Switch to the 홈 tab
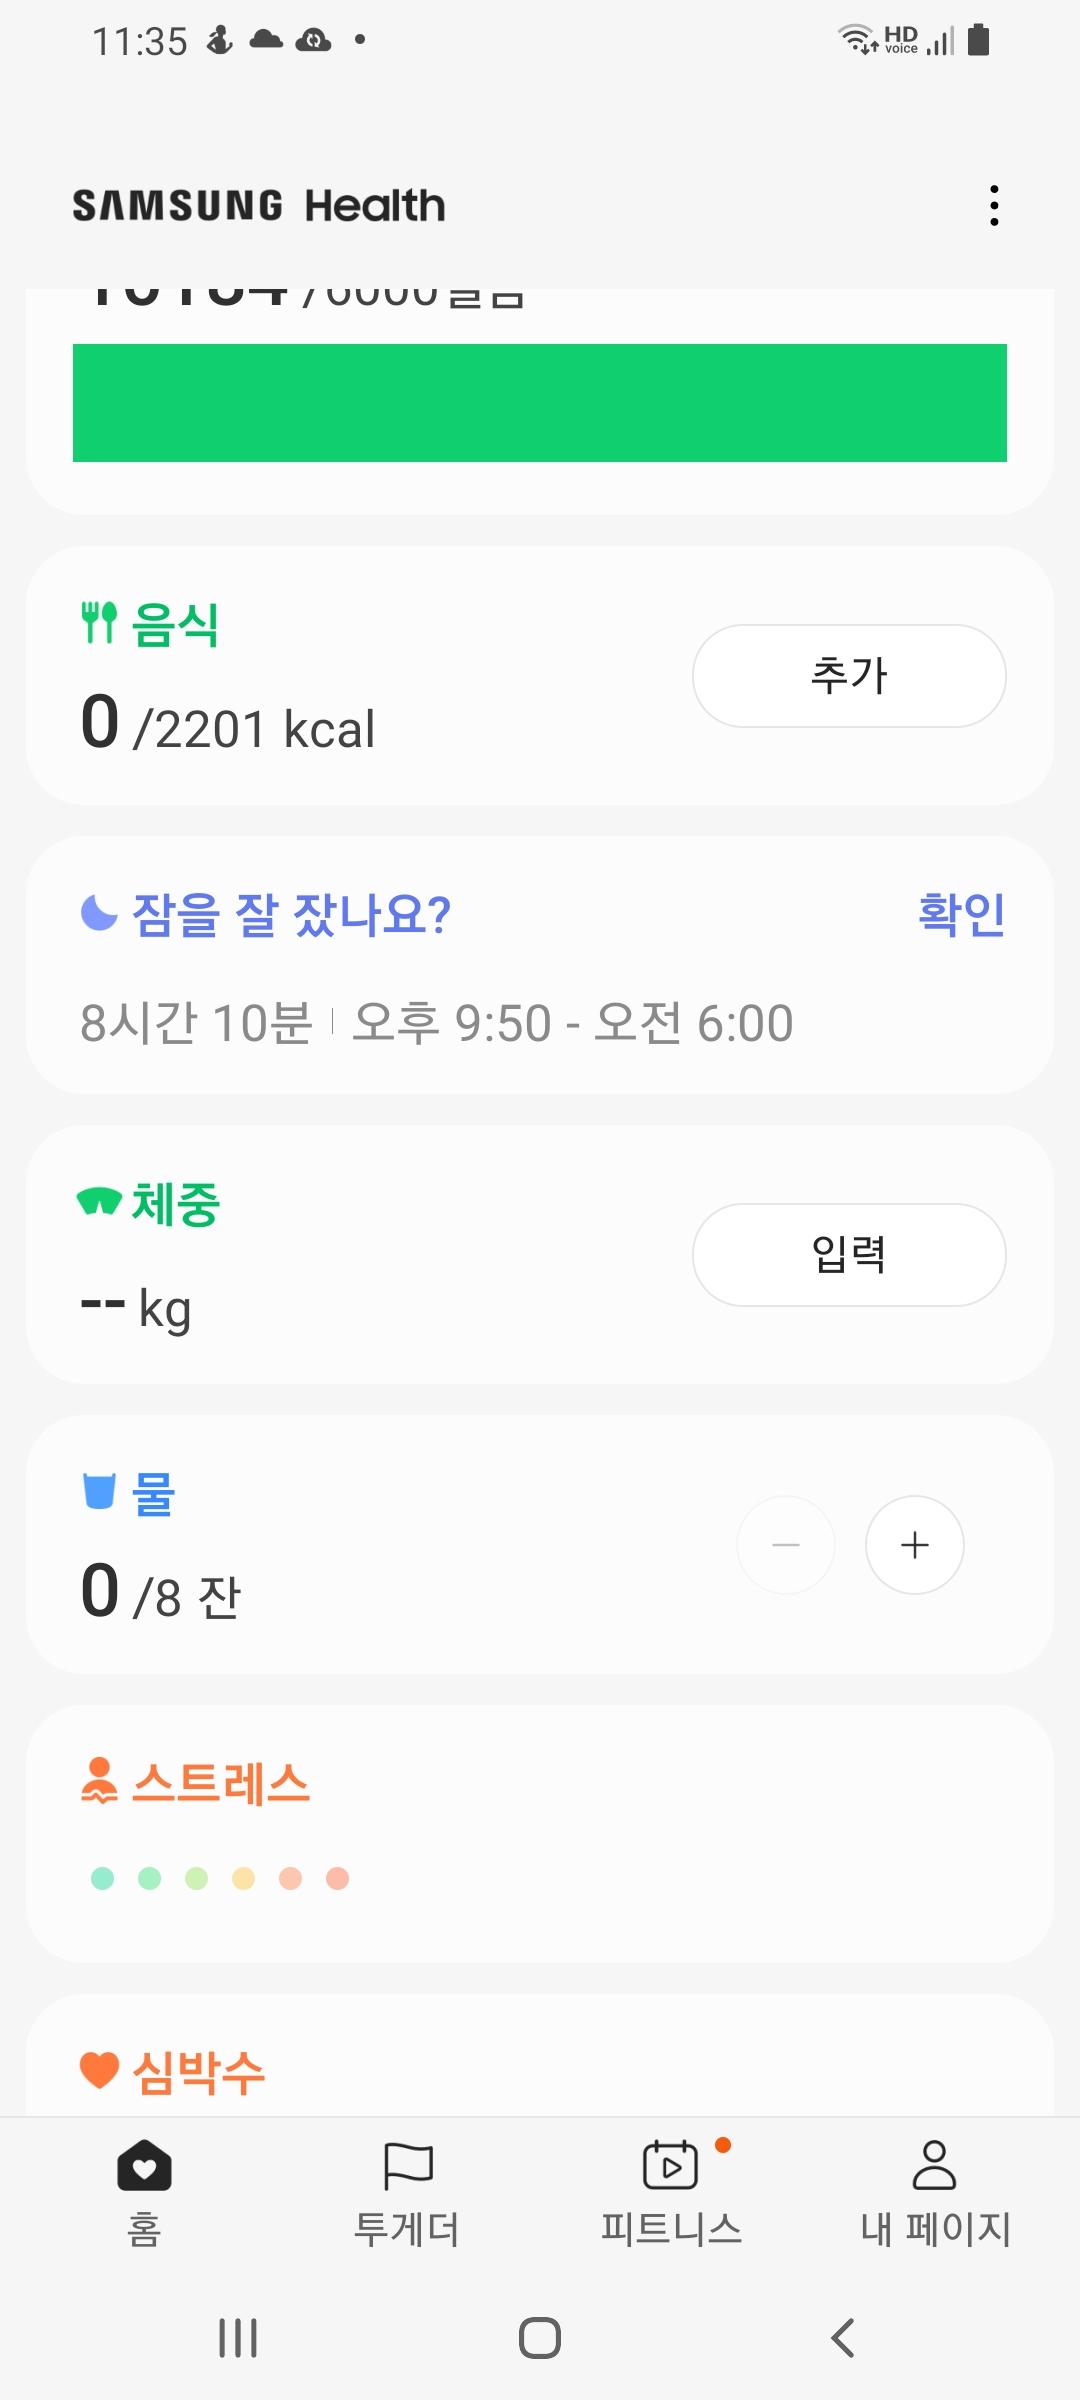 click(x=144, y=2190)
